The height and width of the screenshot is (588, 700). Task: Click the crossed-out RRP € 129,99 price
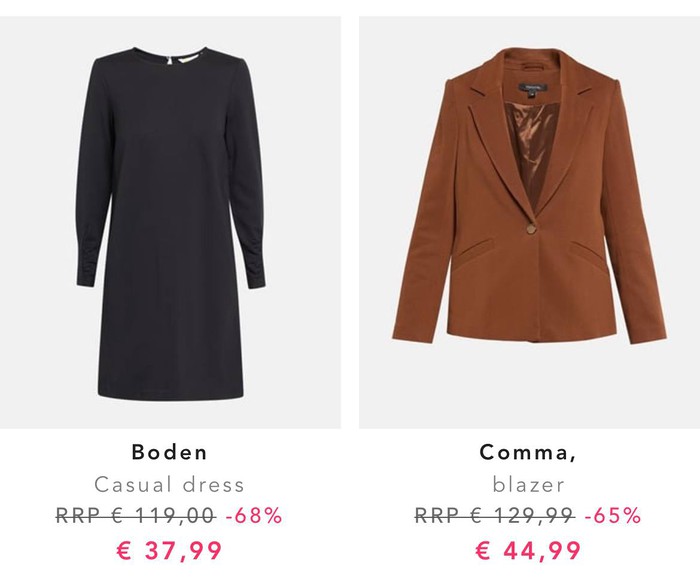coord(495,516)
